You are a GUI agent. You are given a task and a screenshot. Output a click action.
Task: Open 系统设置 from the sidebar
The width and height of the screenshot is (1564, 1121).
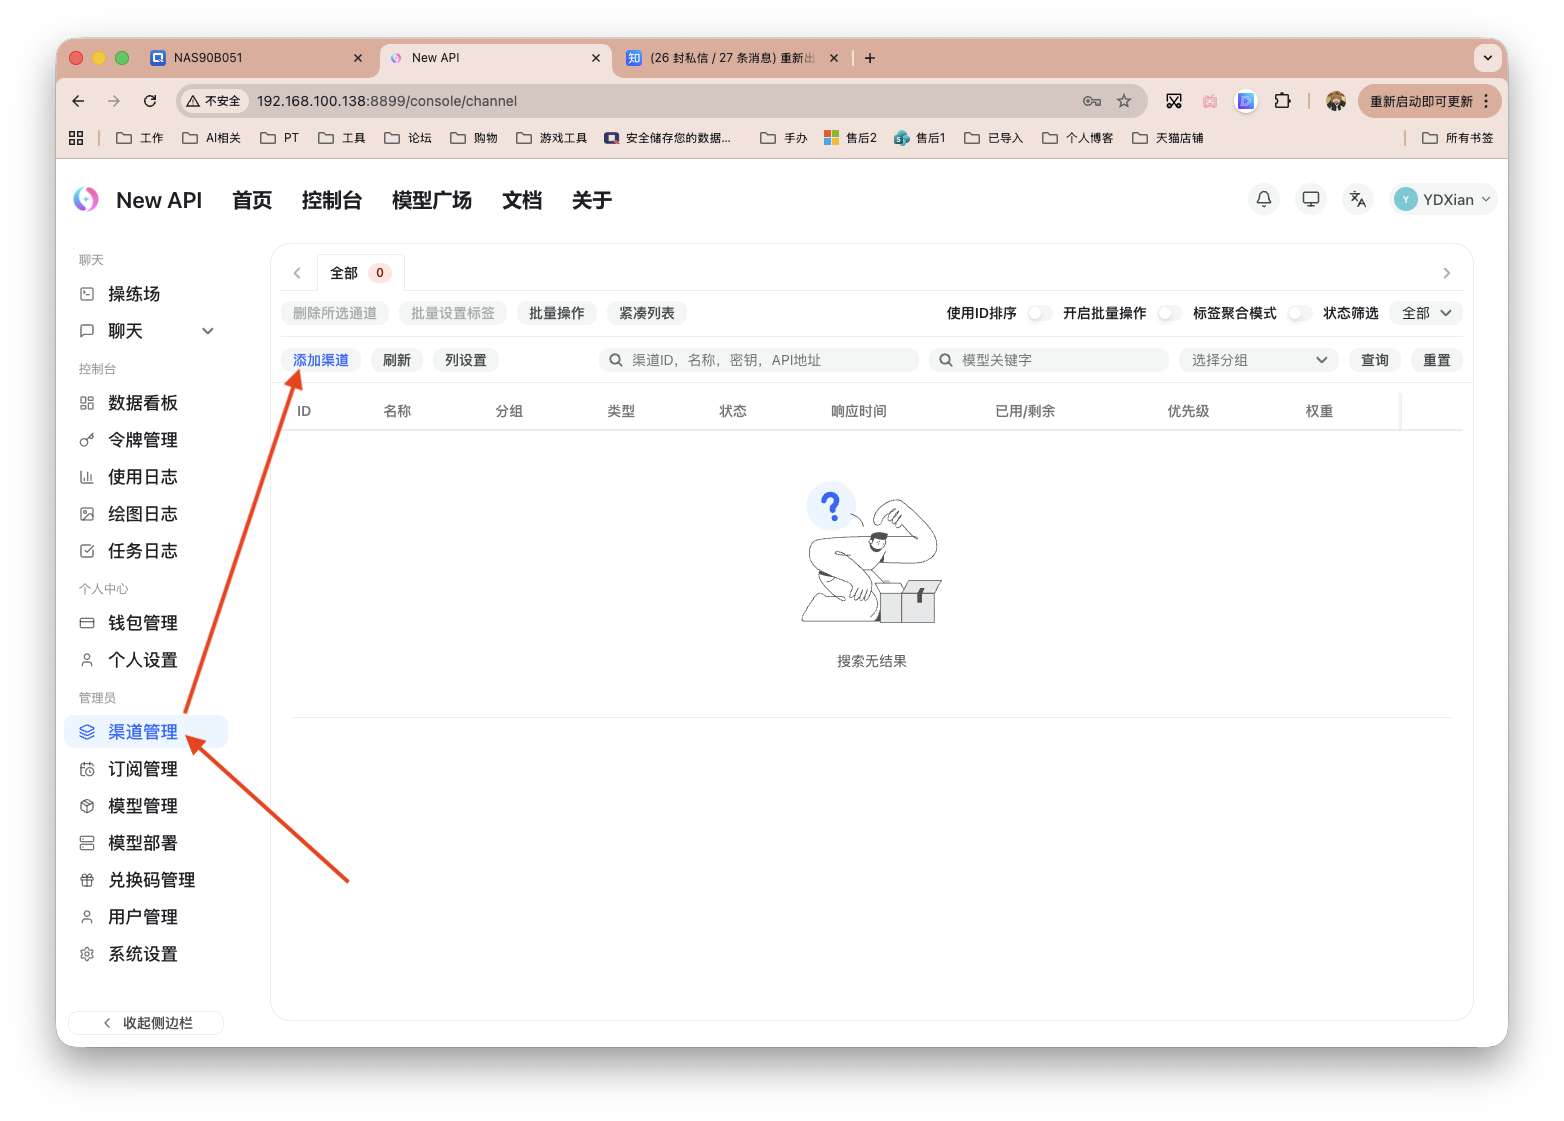(143, 954)
